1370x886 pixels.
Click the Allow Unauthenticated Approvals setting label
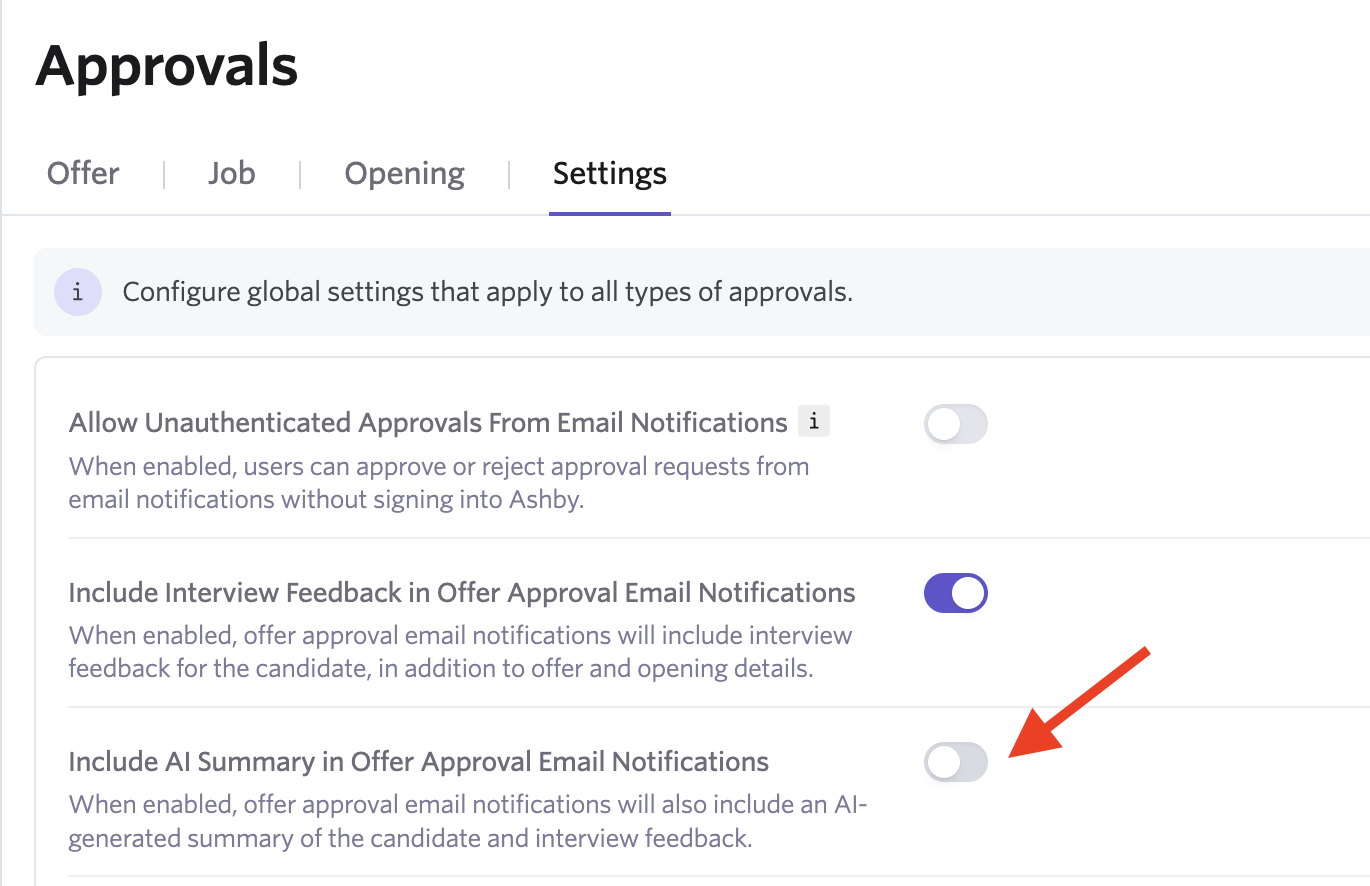428,423
